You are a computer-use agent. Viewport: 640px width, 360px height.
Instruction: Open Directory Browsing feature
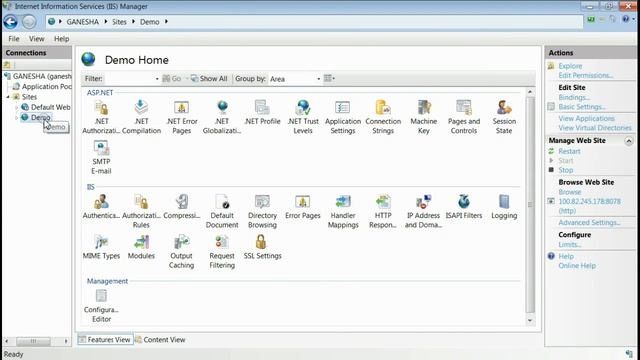tap(262, 211)
